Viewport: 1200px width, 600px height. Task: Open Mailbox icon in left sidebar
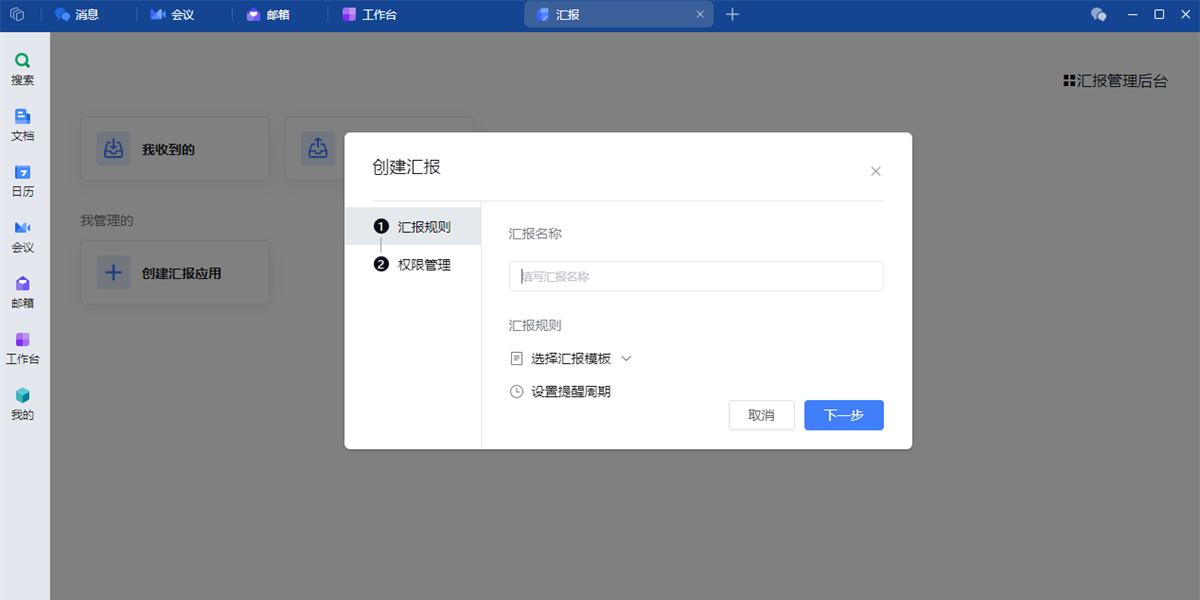tap(22, 284)
